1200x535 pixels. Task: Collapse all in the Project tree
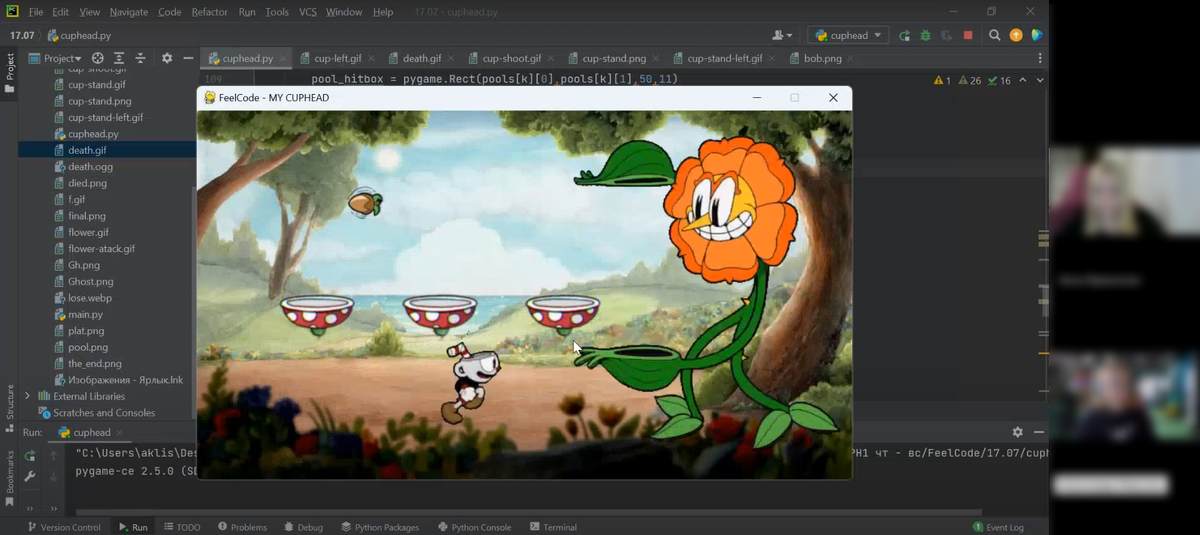pos(140,58)
